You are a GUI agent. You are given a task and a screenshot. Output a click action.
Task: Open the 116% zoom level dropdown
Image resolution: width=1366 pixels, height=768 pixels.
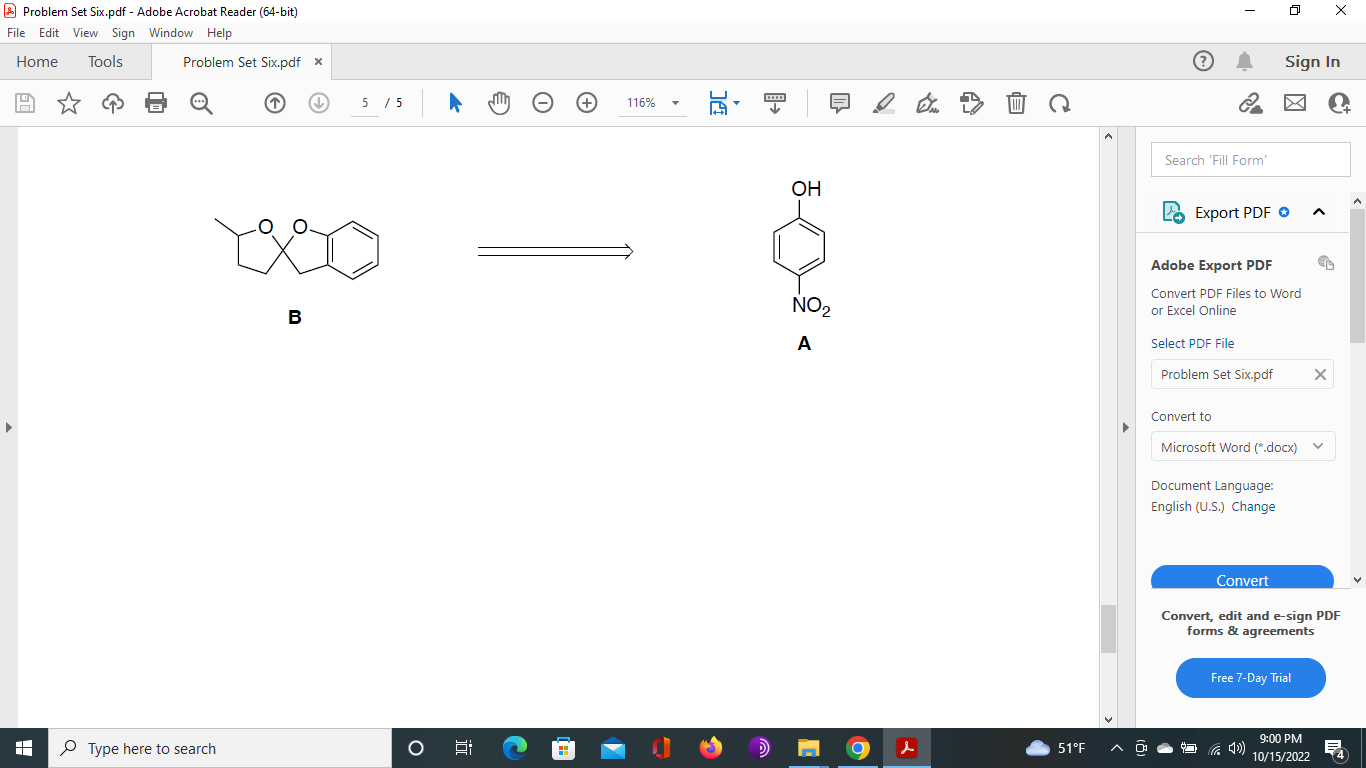652,103
